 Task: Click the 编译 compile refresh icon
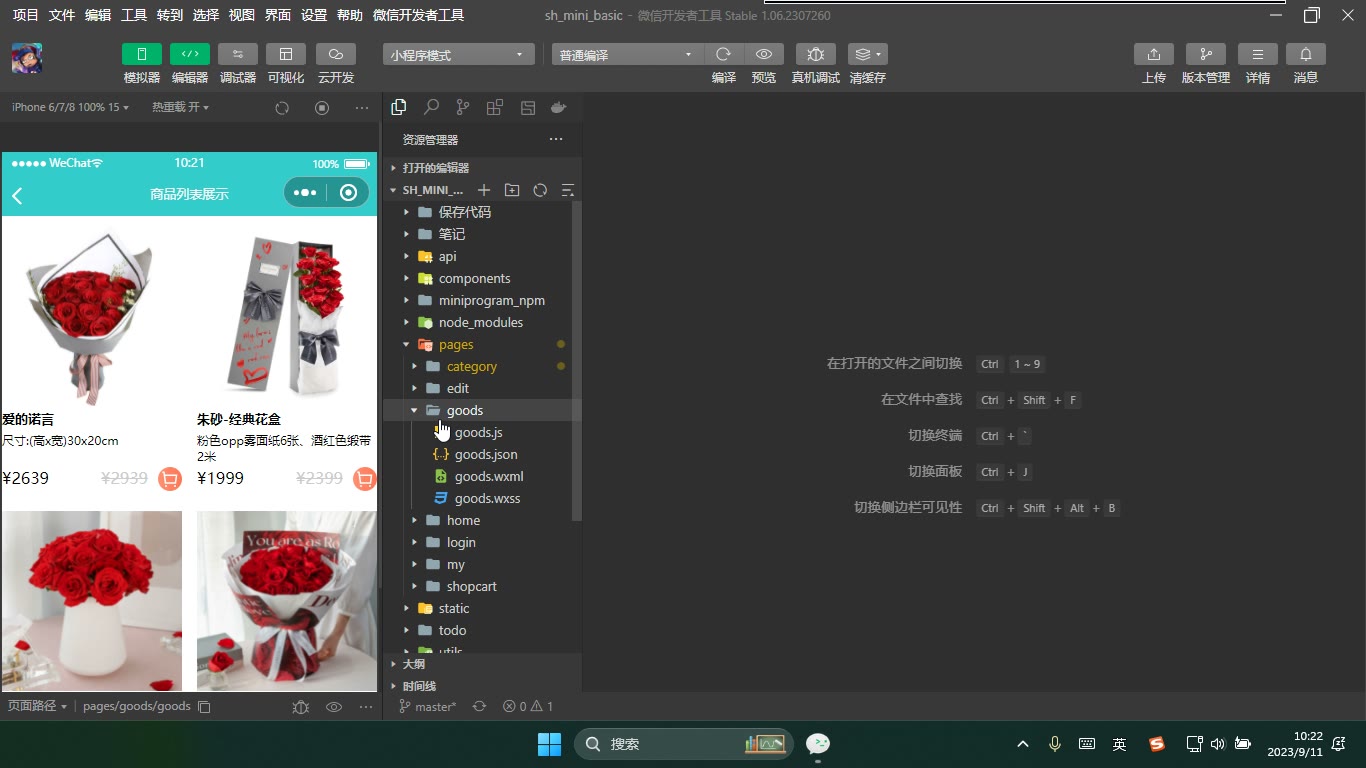coord(724,54)
